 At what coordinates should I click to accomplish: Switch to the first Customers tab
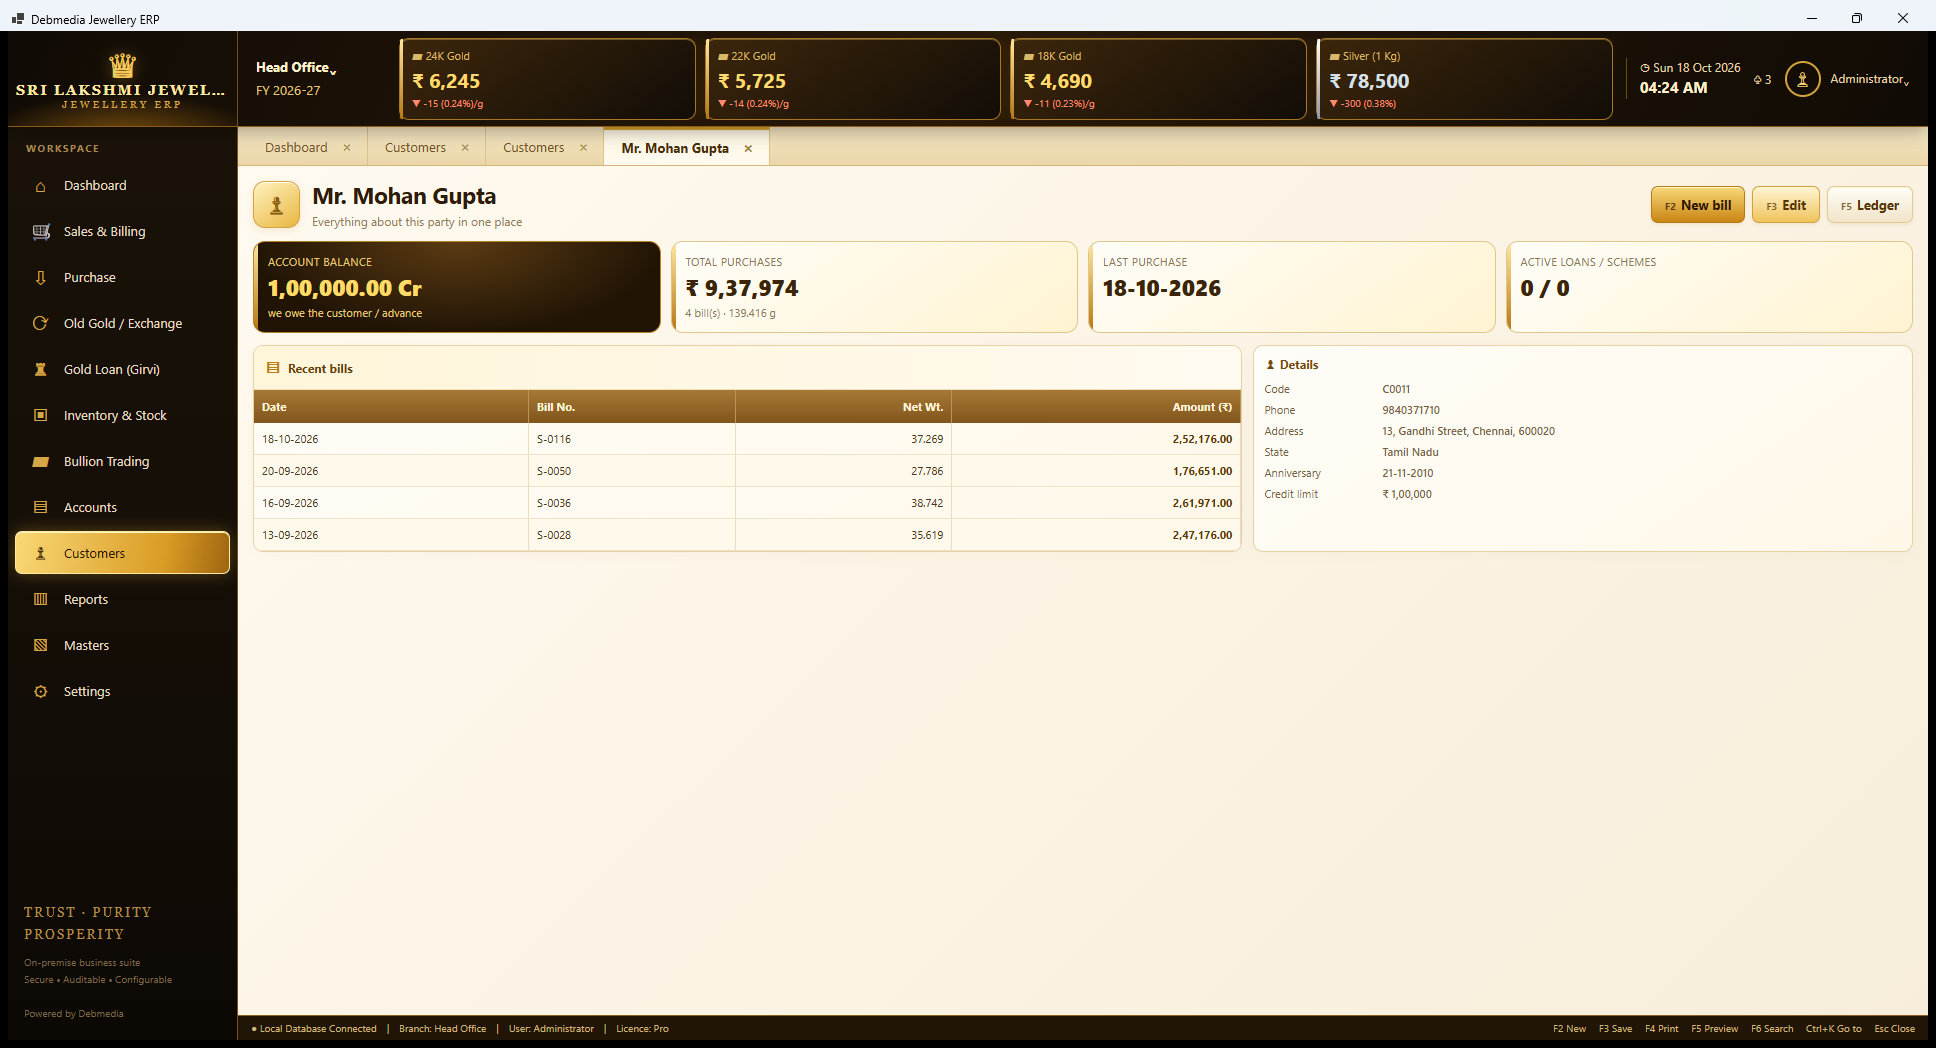[x=415, y=148]
